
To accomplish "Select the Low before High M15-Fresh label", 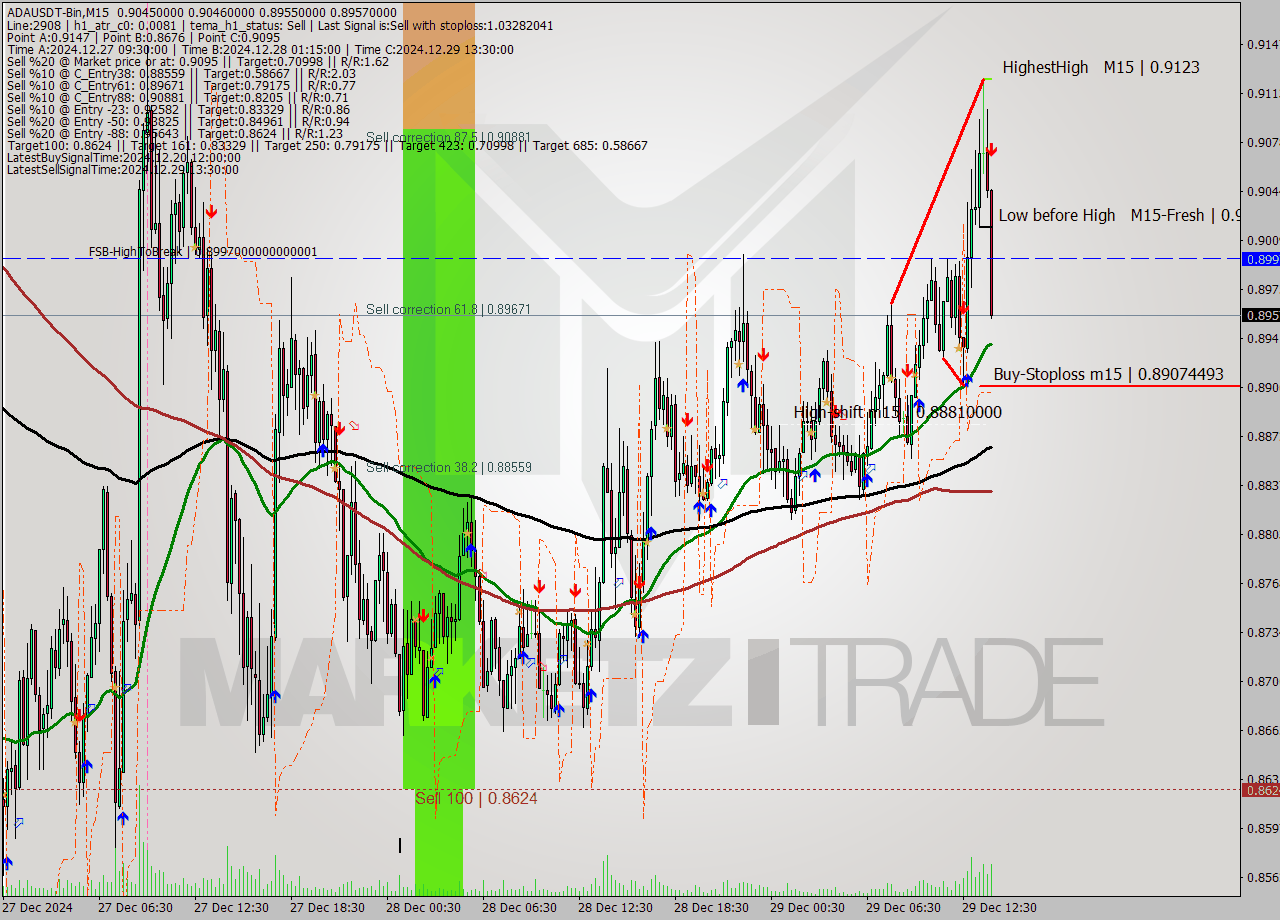I will tap(1119, 215).
